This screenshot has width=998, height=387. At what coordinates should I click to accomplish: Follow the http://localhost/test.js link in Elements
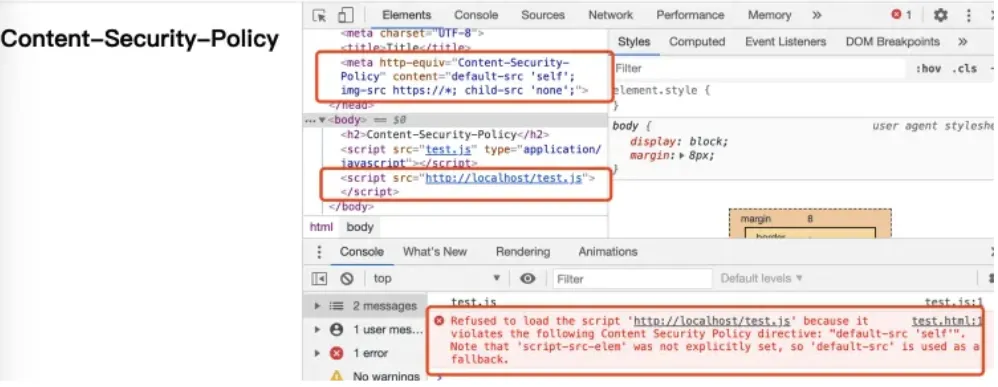503,178
